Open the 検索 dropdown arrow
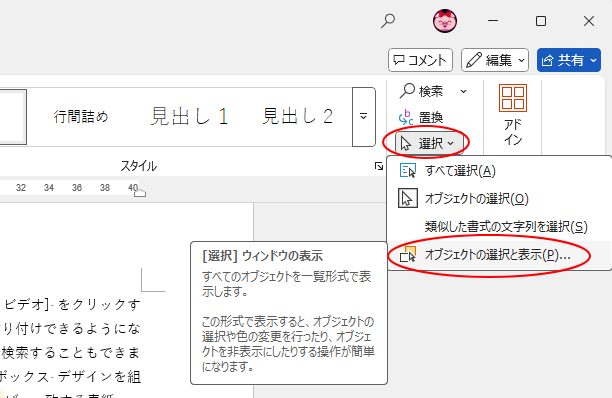Image resolution: width=612 pixels, height=398 pixels. pyautogui.click(x=463, y=91)
